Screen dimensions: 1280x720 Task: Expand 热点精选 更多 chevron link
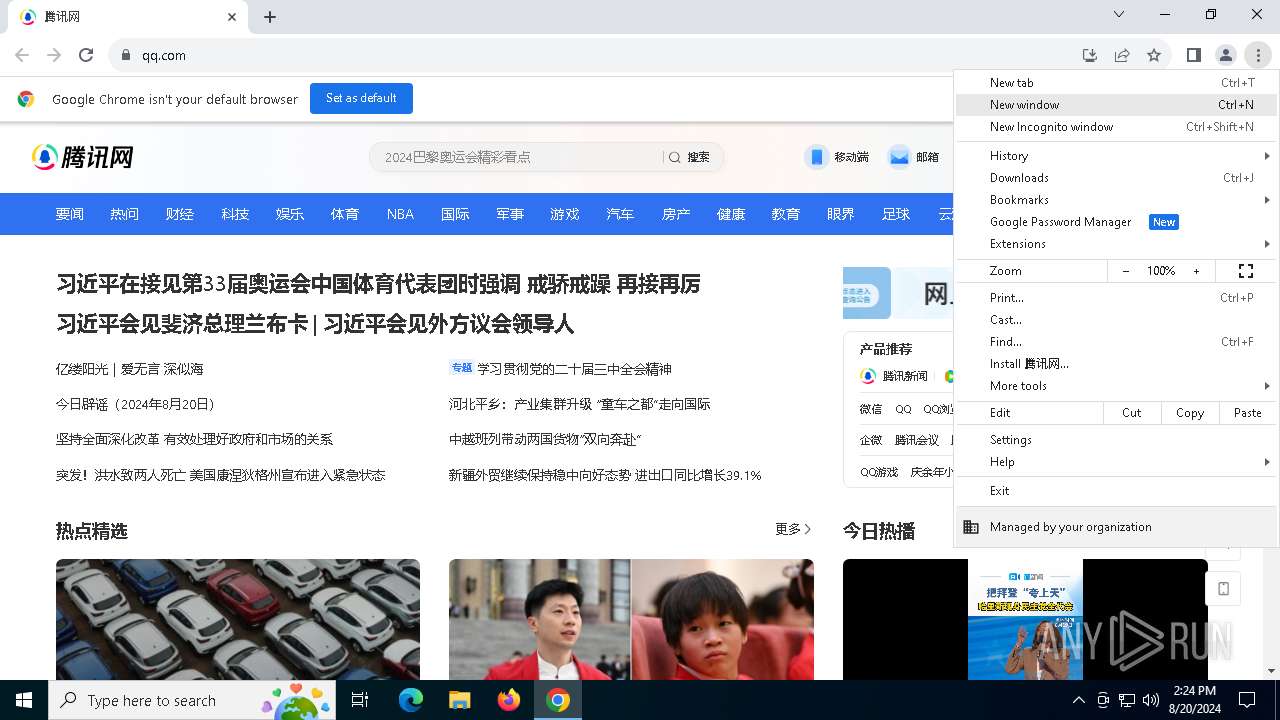(x=794, y=529)
